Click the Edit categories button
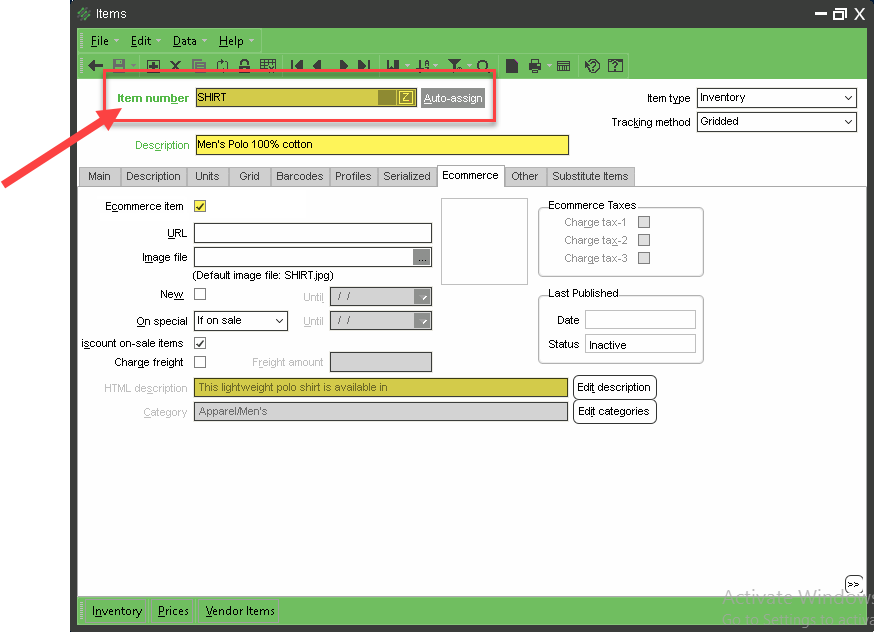The height and width of the screenshot is (632, 874). (x=614, y=411)
